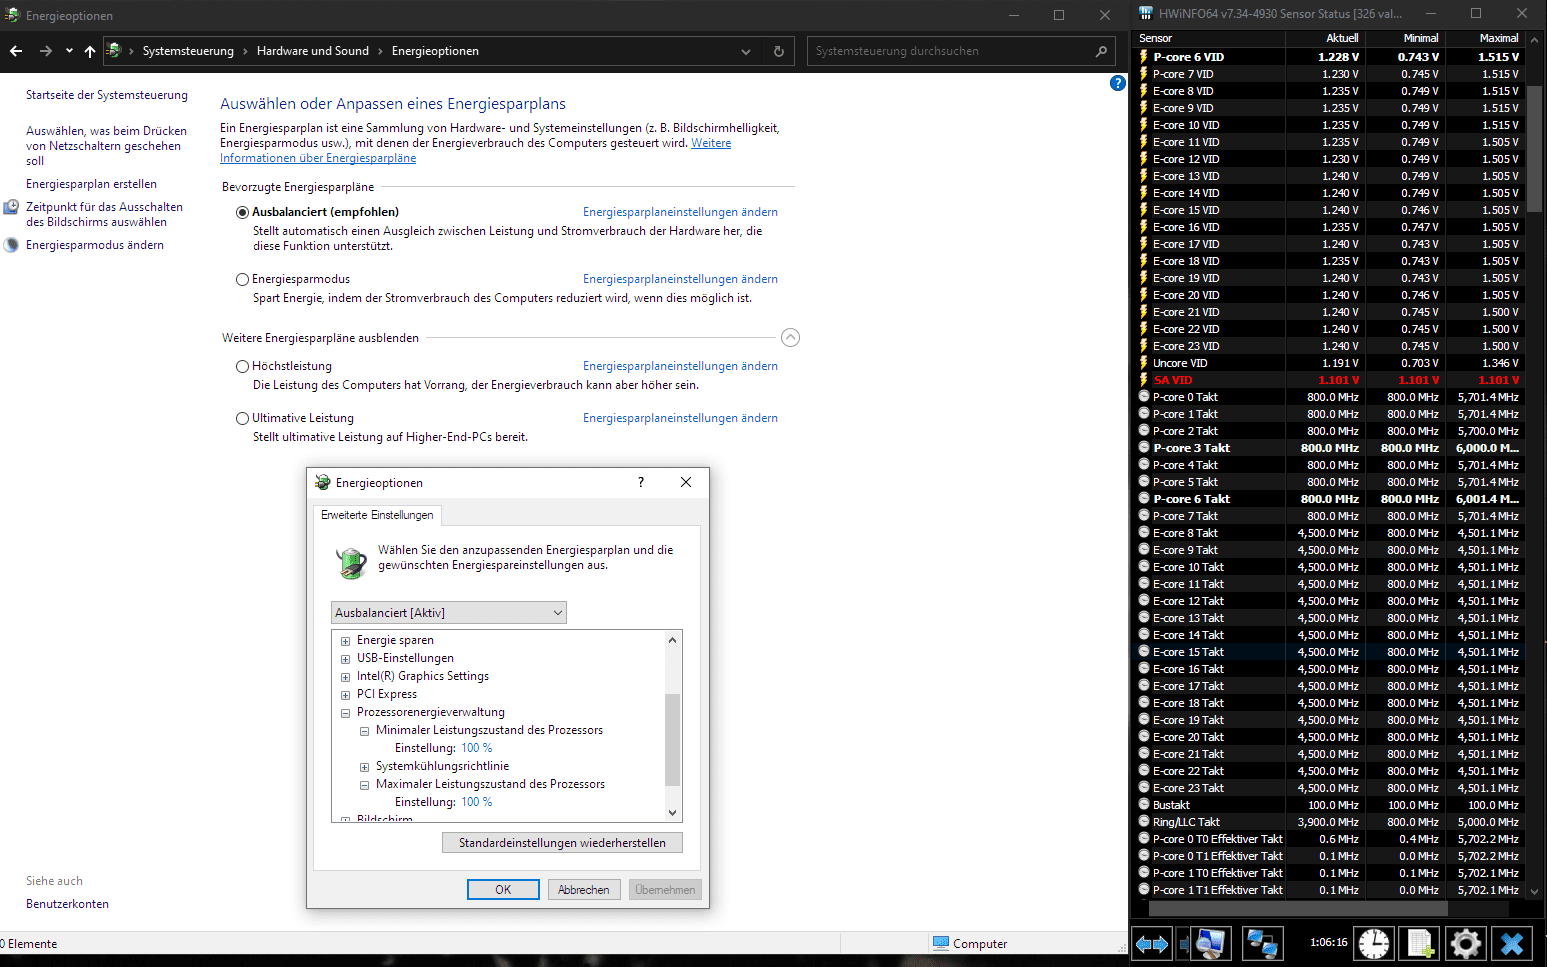Click the logging sheet icon in HWiNFO
Image resolution: width=1547 pixels, height=967 pixels.
1420,943
